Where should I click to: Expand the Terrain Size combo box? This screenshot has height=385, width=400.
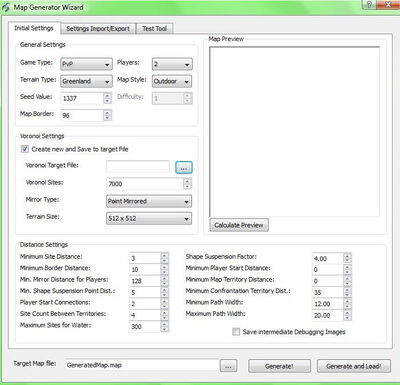pyautogui.click(x=149, y=219)
